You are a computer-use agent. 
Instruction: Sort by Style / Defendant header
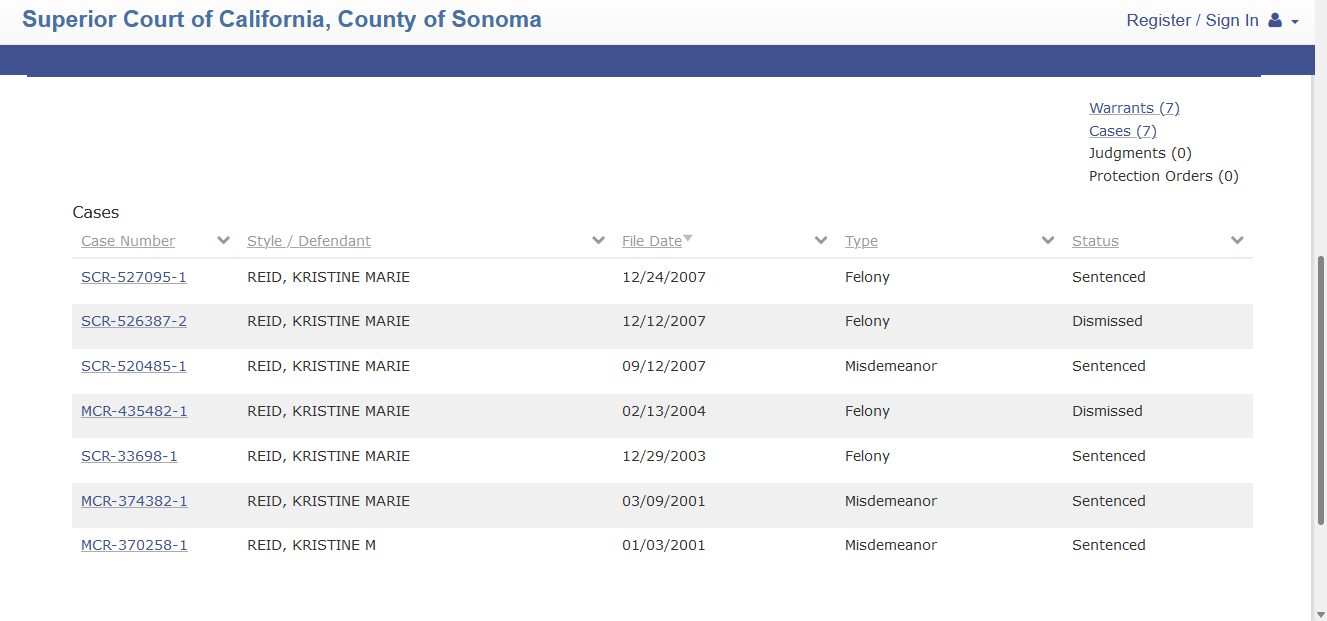(309, 241)
